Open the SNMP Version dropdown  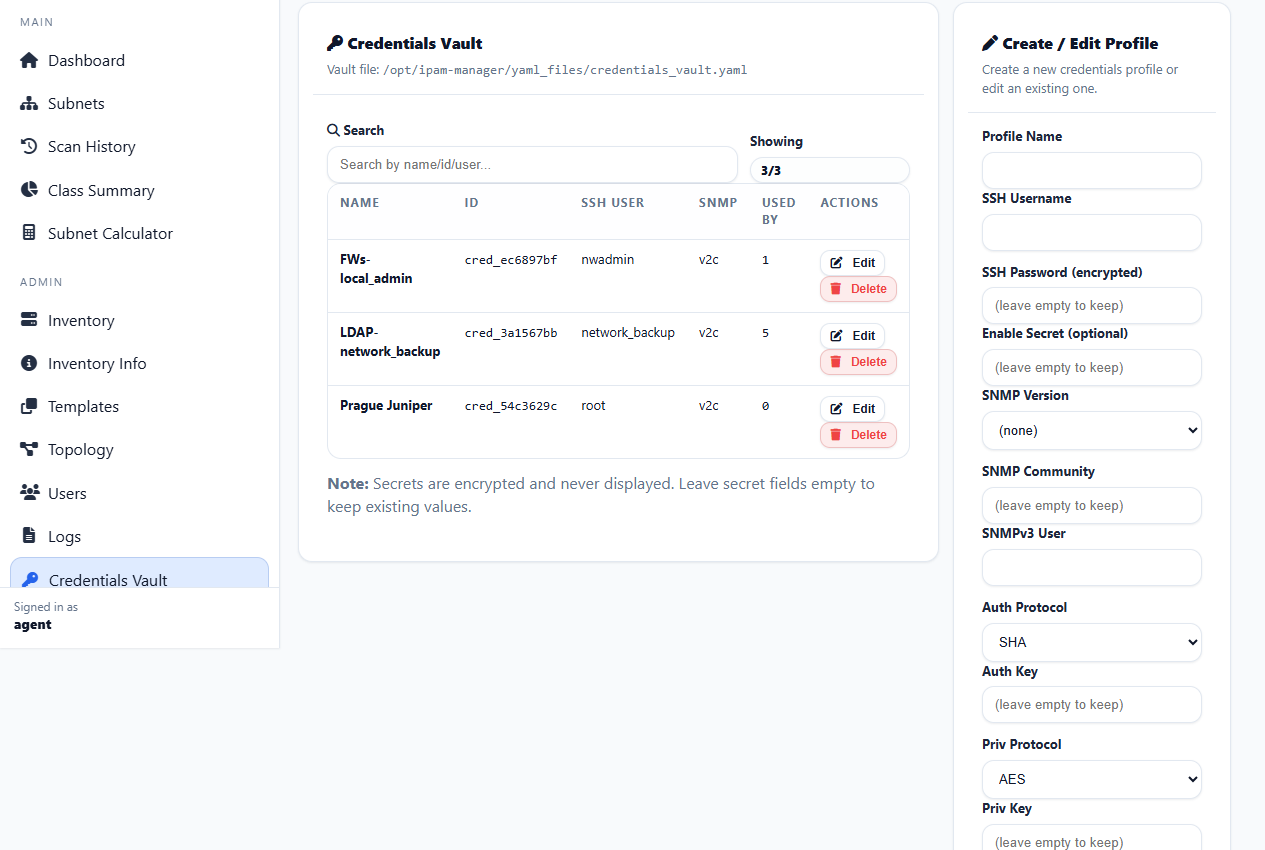(1092, 430)
